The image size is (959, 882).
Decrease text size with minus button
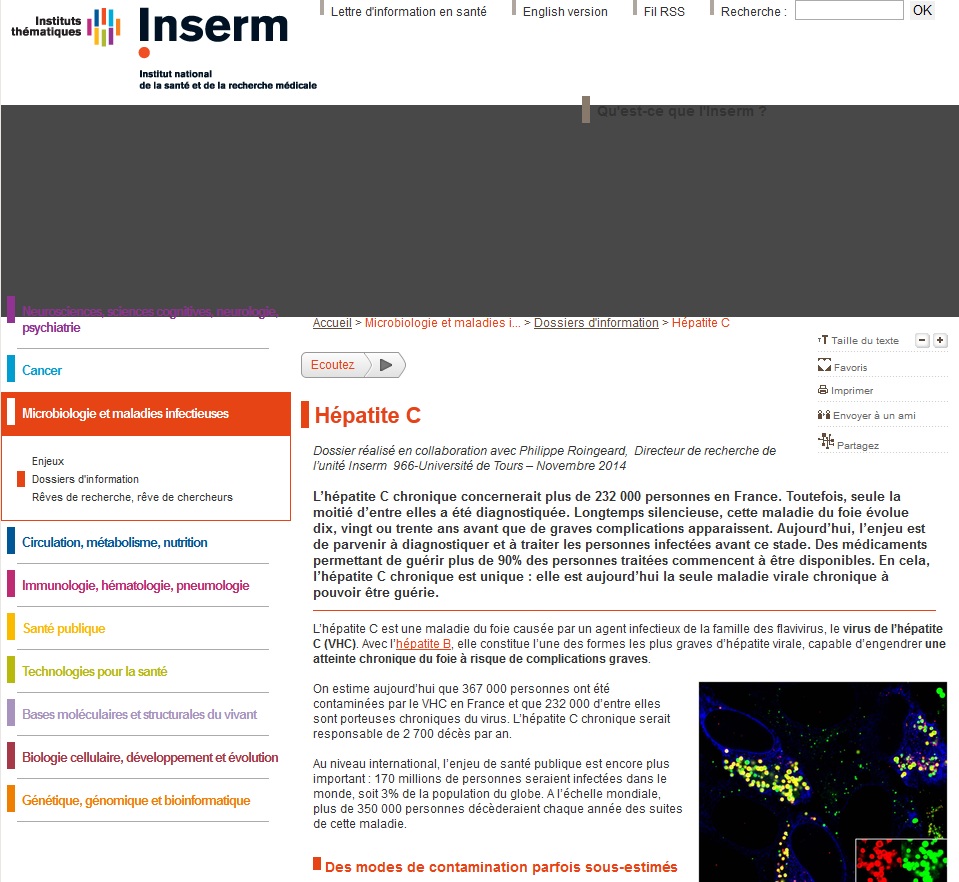922,341
